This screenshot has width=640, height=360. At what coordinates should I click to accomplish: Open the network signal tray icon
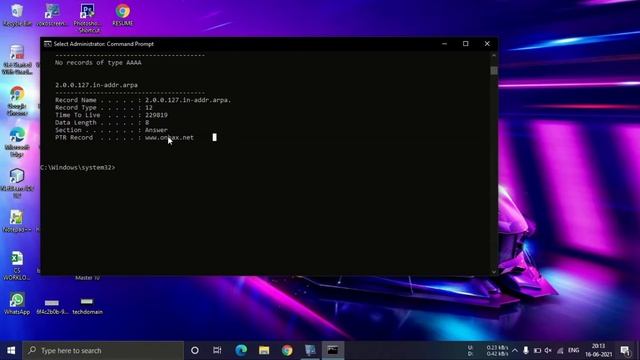560,350
